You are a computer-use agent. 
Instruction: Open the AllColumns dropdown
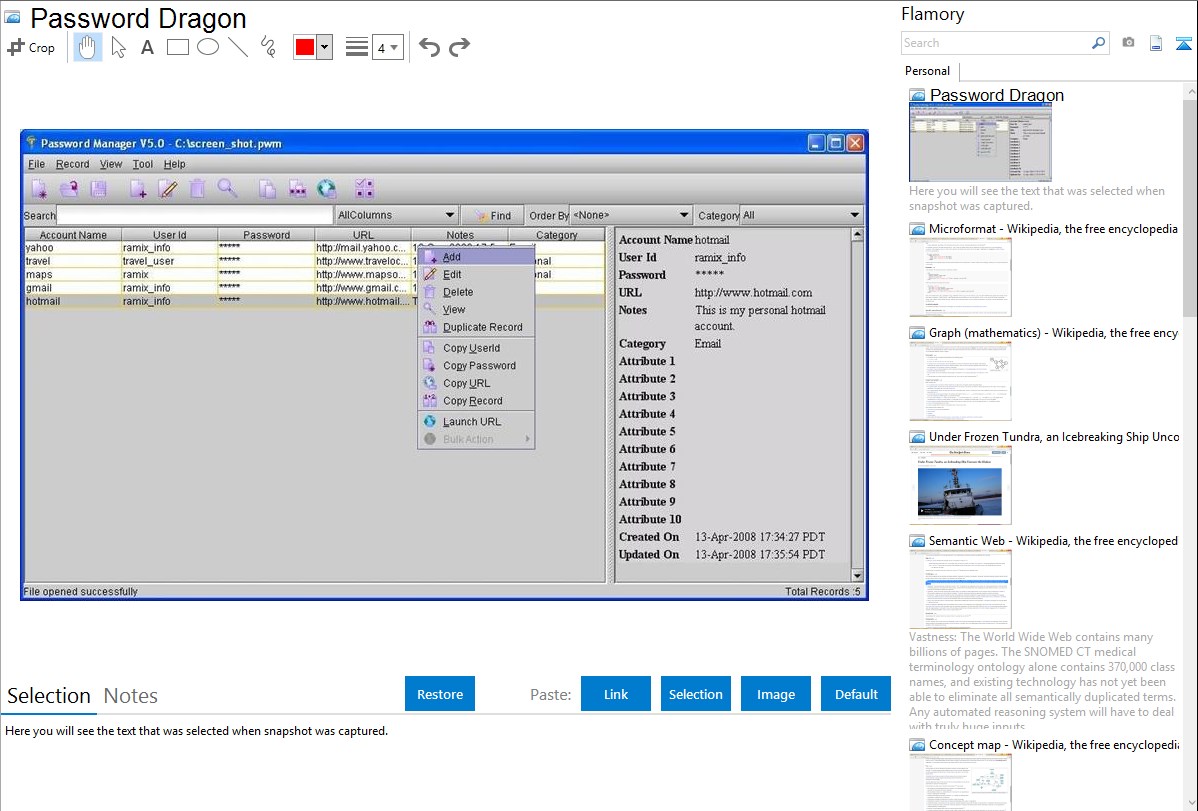tap(397, 215)
